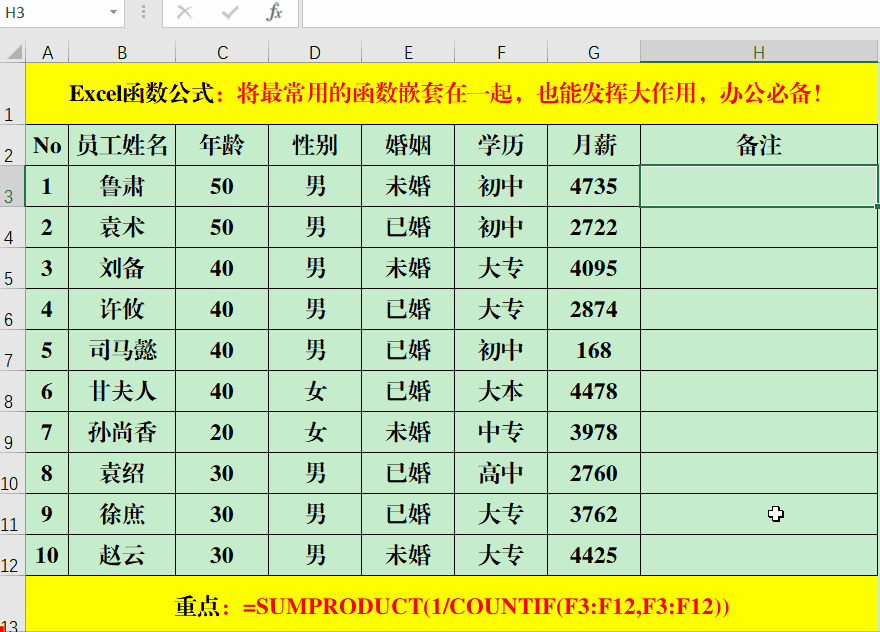
Task: Click salary cell 4478
Action: click(x=594, y=391)
